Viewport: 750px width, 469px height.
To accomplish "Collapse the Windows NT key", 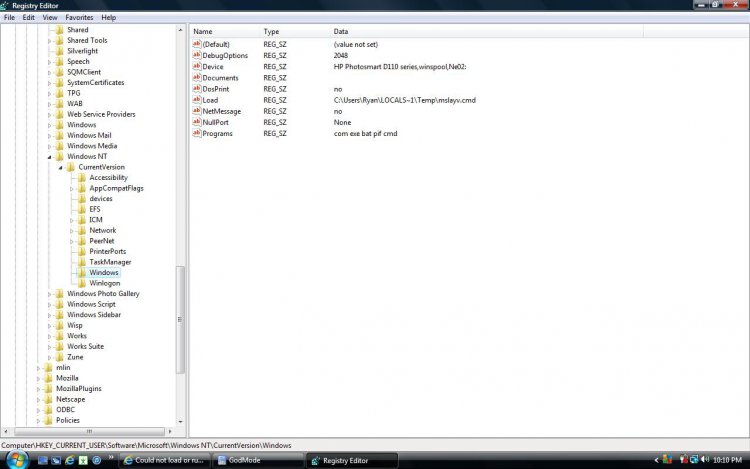I will click(x=49, y=157).
